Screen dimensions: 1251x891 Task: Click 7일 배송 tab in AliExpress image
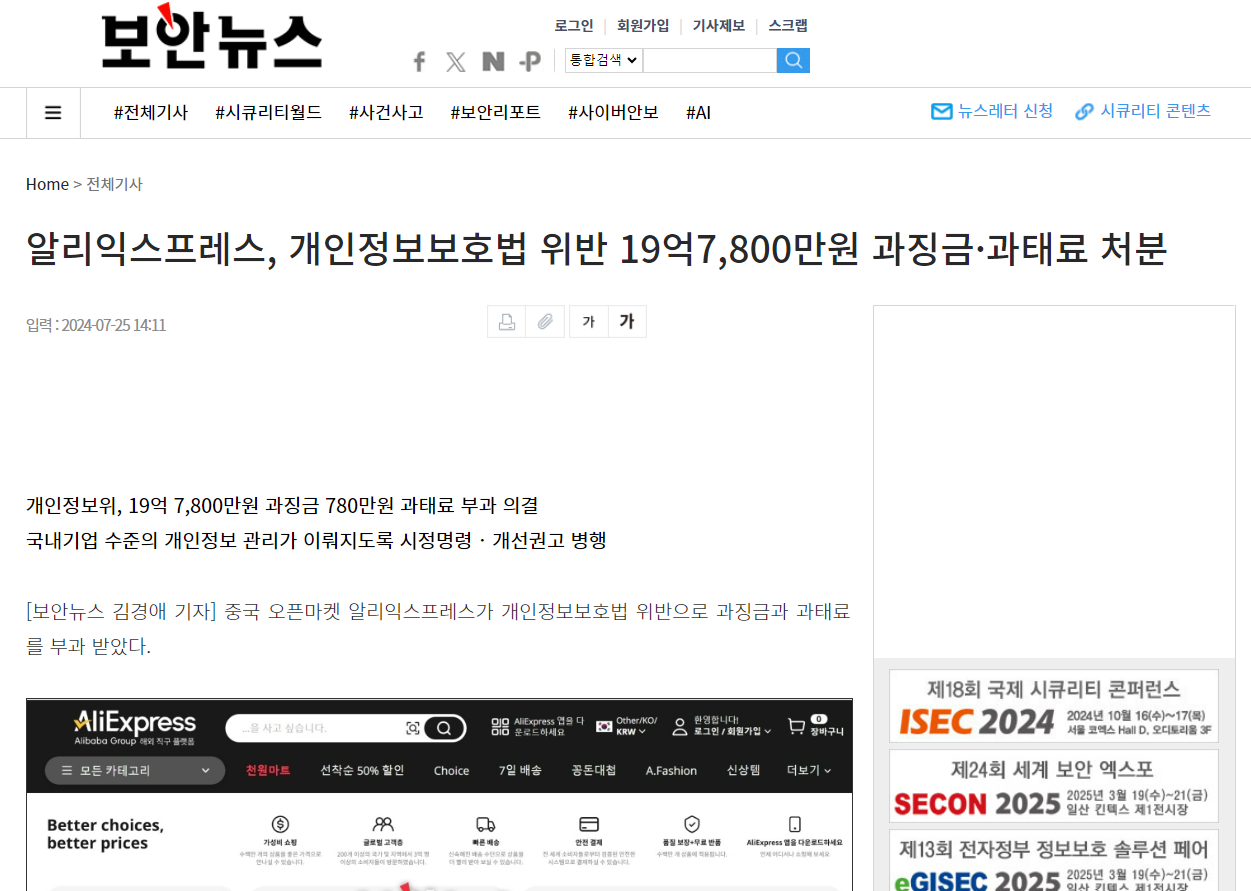(x=520, y=771)
